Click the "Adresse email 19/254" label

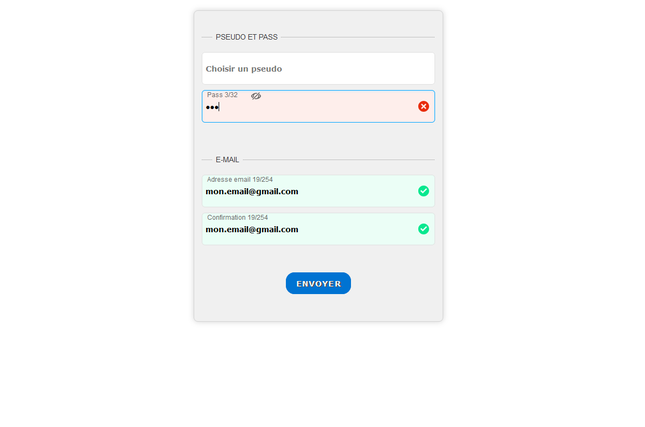tap(240, 179)
